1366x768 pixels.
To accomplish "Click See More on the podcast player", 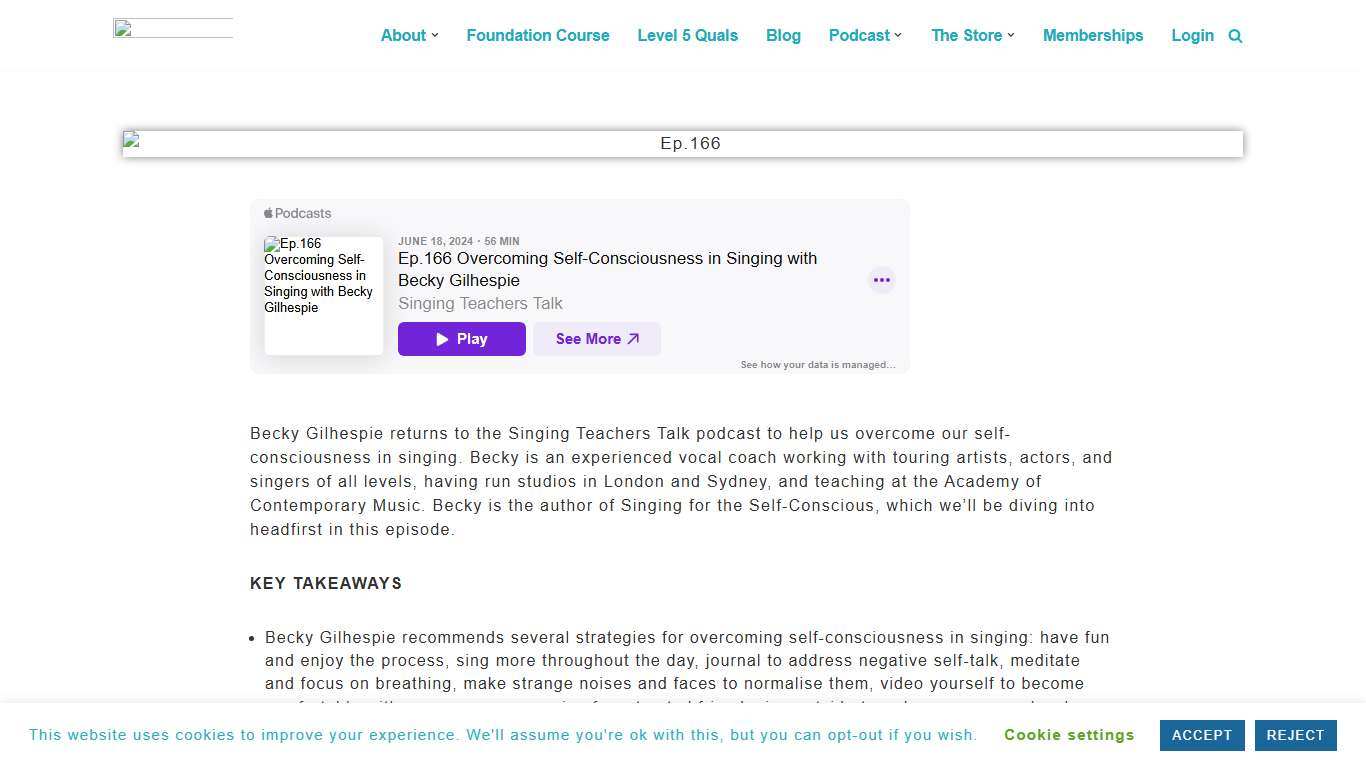I will 596,339.
